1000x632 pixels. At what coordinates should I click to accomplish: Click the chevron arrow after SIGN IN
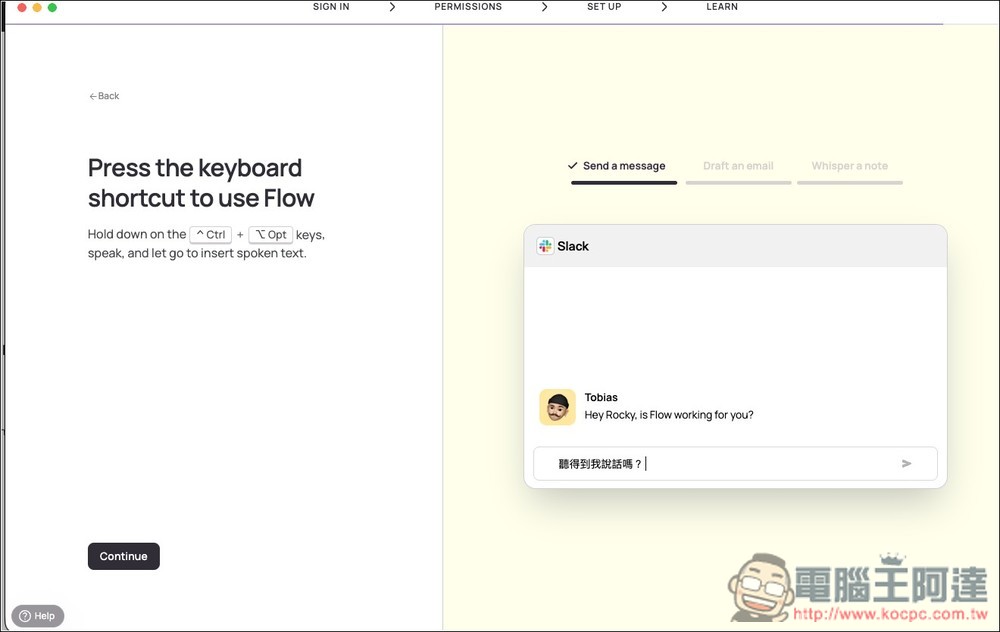pos(392,7)
